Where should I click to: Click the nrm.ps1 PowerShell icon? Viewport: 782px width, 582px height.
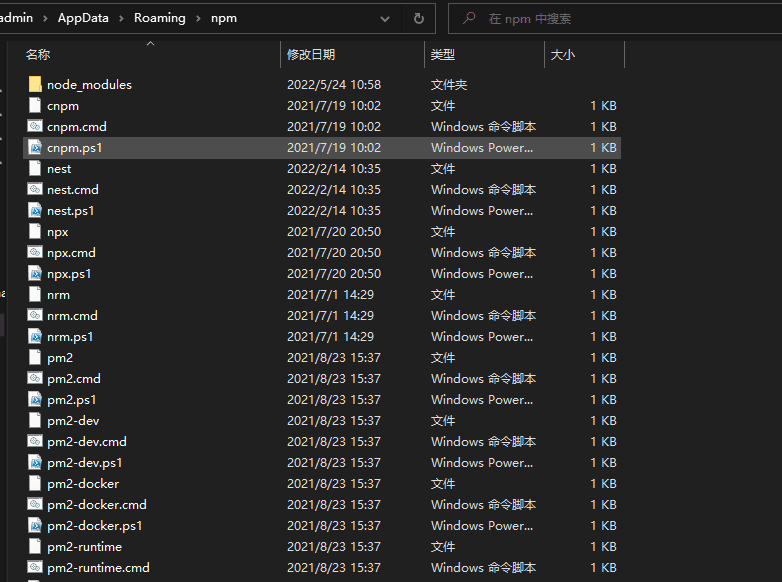[35, 337]
